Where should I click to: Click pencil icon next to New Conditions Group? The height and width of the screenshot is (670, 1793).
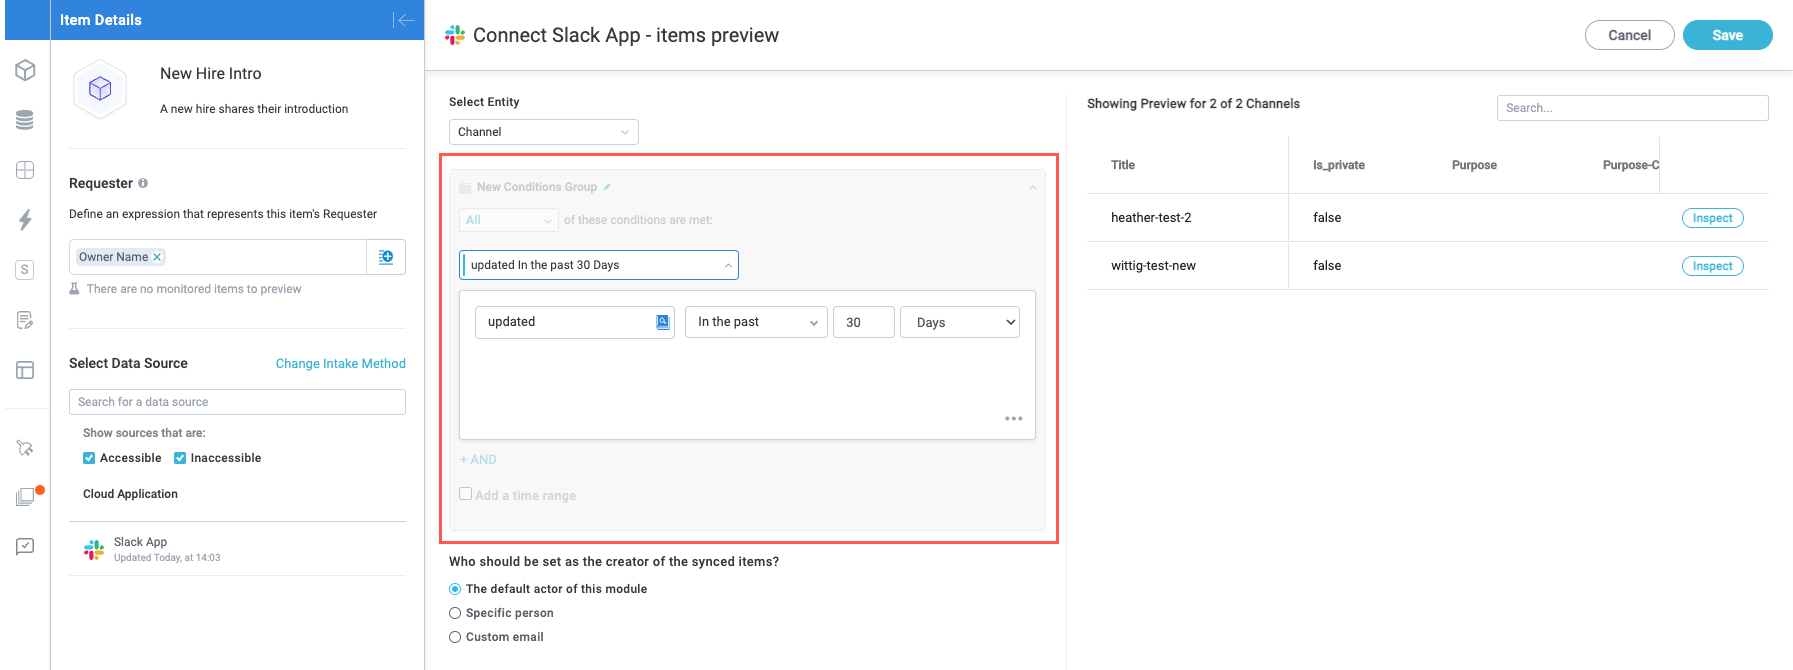point(607,187)
